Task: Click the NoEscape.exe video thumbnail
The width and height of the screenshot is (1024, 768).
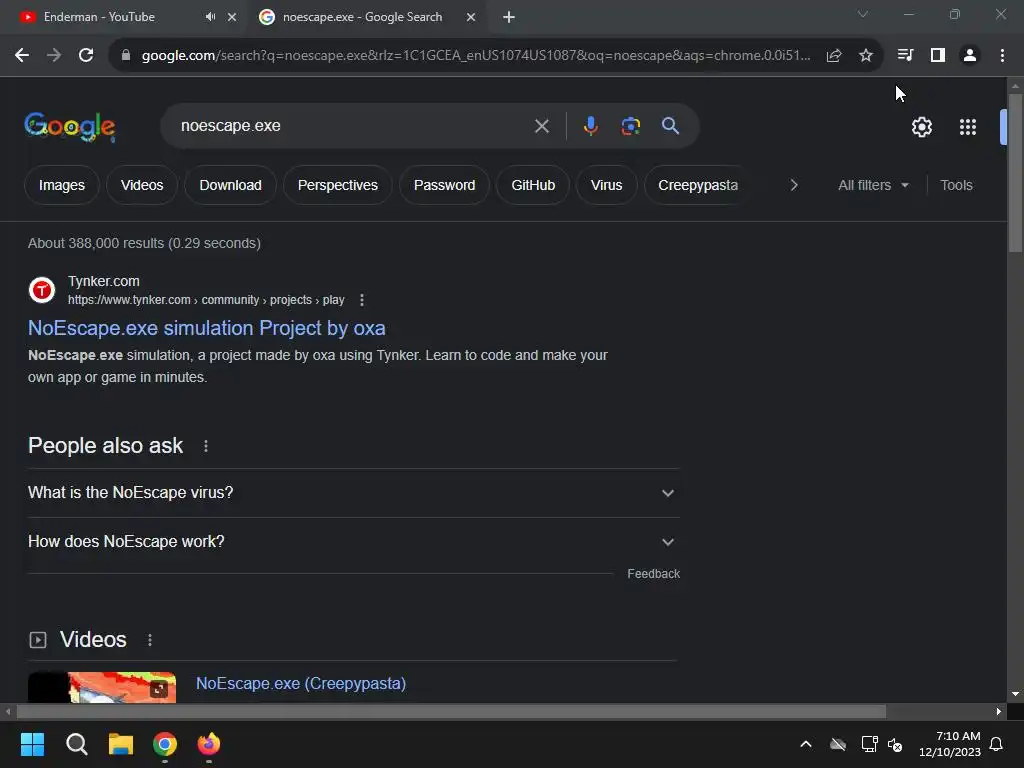Action: [x=102, y=688]
